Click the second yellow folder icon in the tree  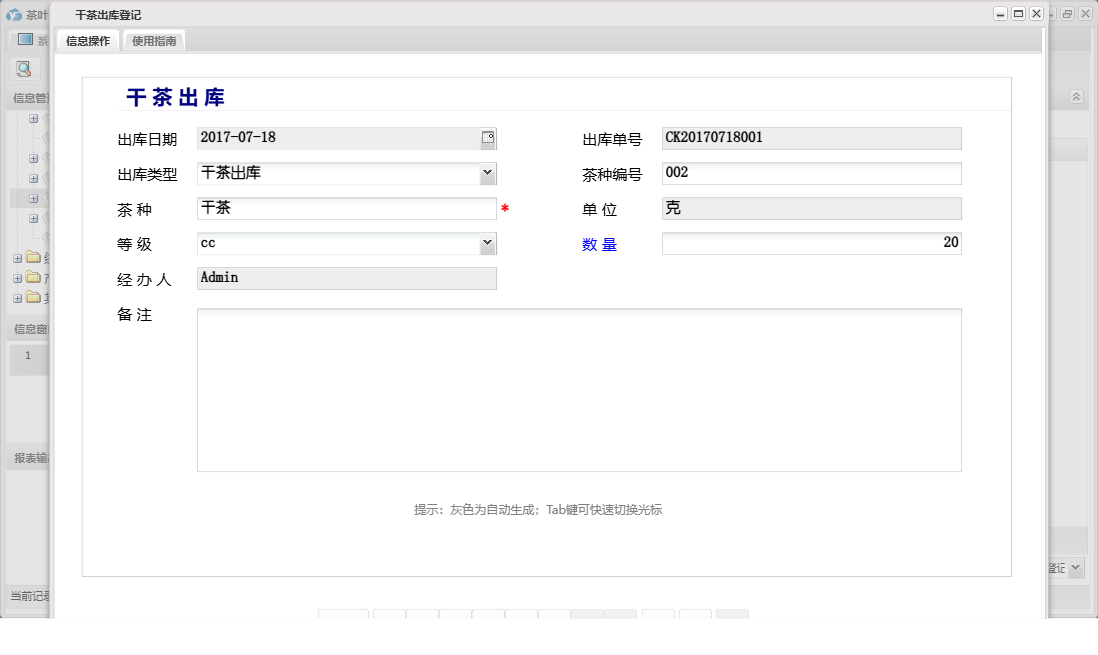click(x=32, y=278)
